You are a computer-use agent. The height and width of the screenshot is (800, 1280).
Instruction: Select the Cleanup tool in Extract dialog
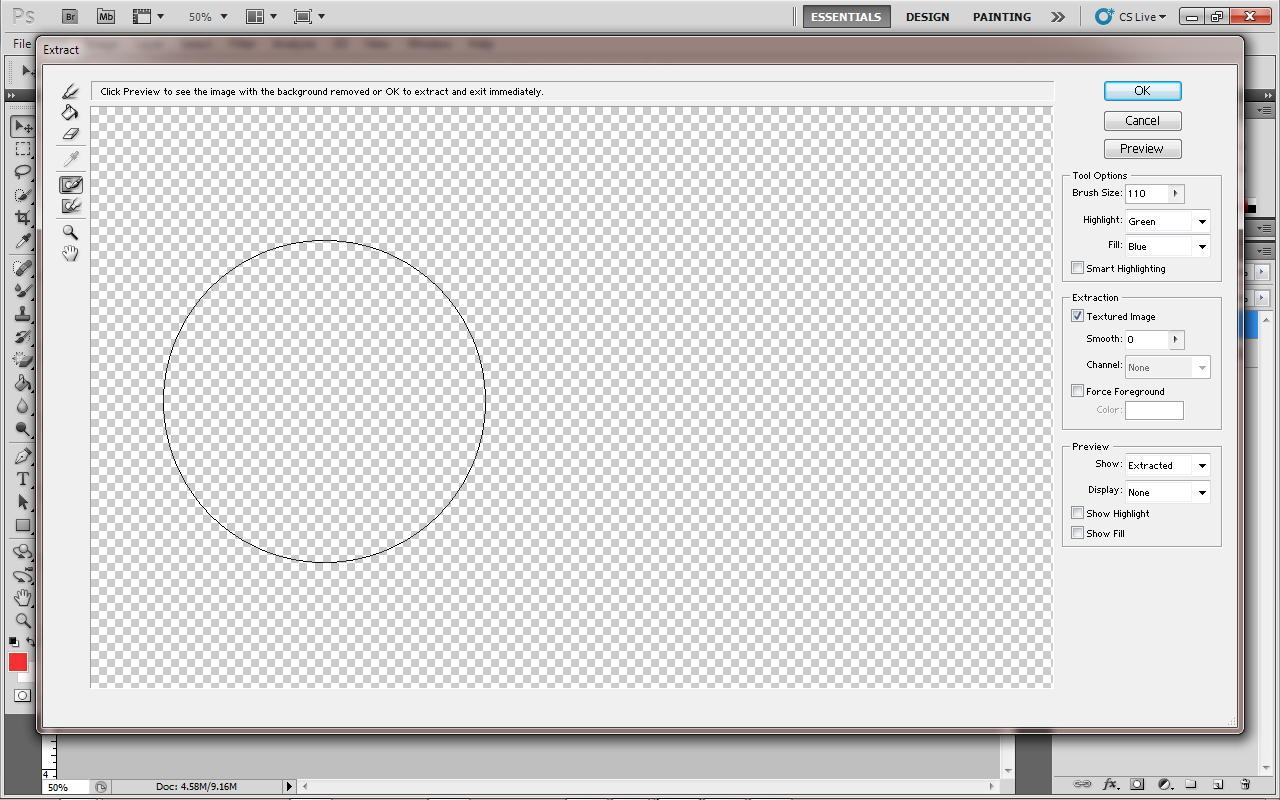[71, 185]
